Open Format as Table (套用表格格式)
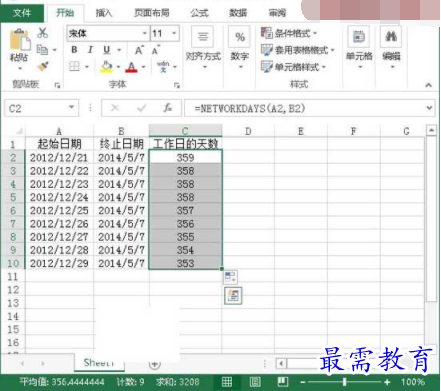The width and height of the screenshot is (441, 391). (x=297, y=50)
